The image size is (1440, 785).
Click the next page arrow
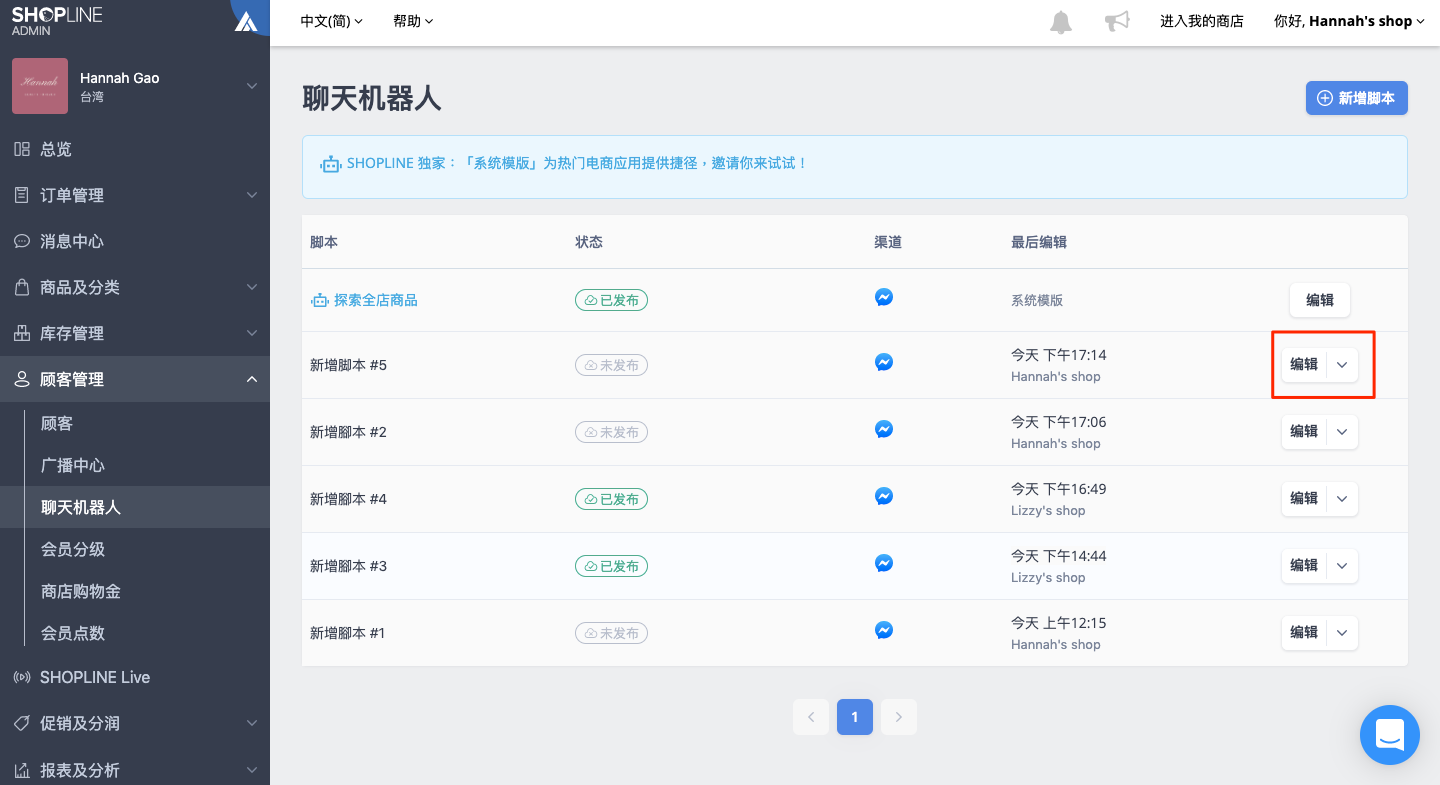[x=899, y=717]
